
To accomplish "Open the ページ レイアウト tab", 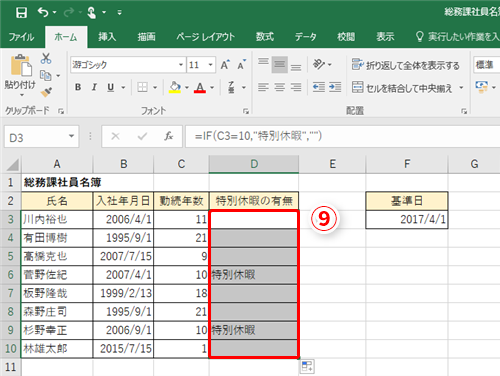I will (x=206, y=37).
